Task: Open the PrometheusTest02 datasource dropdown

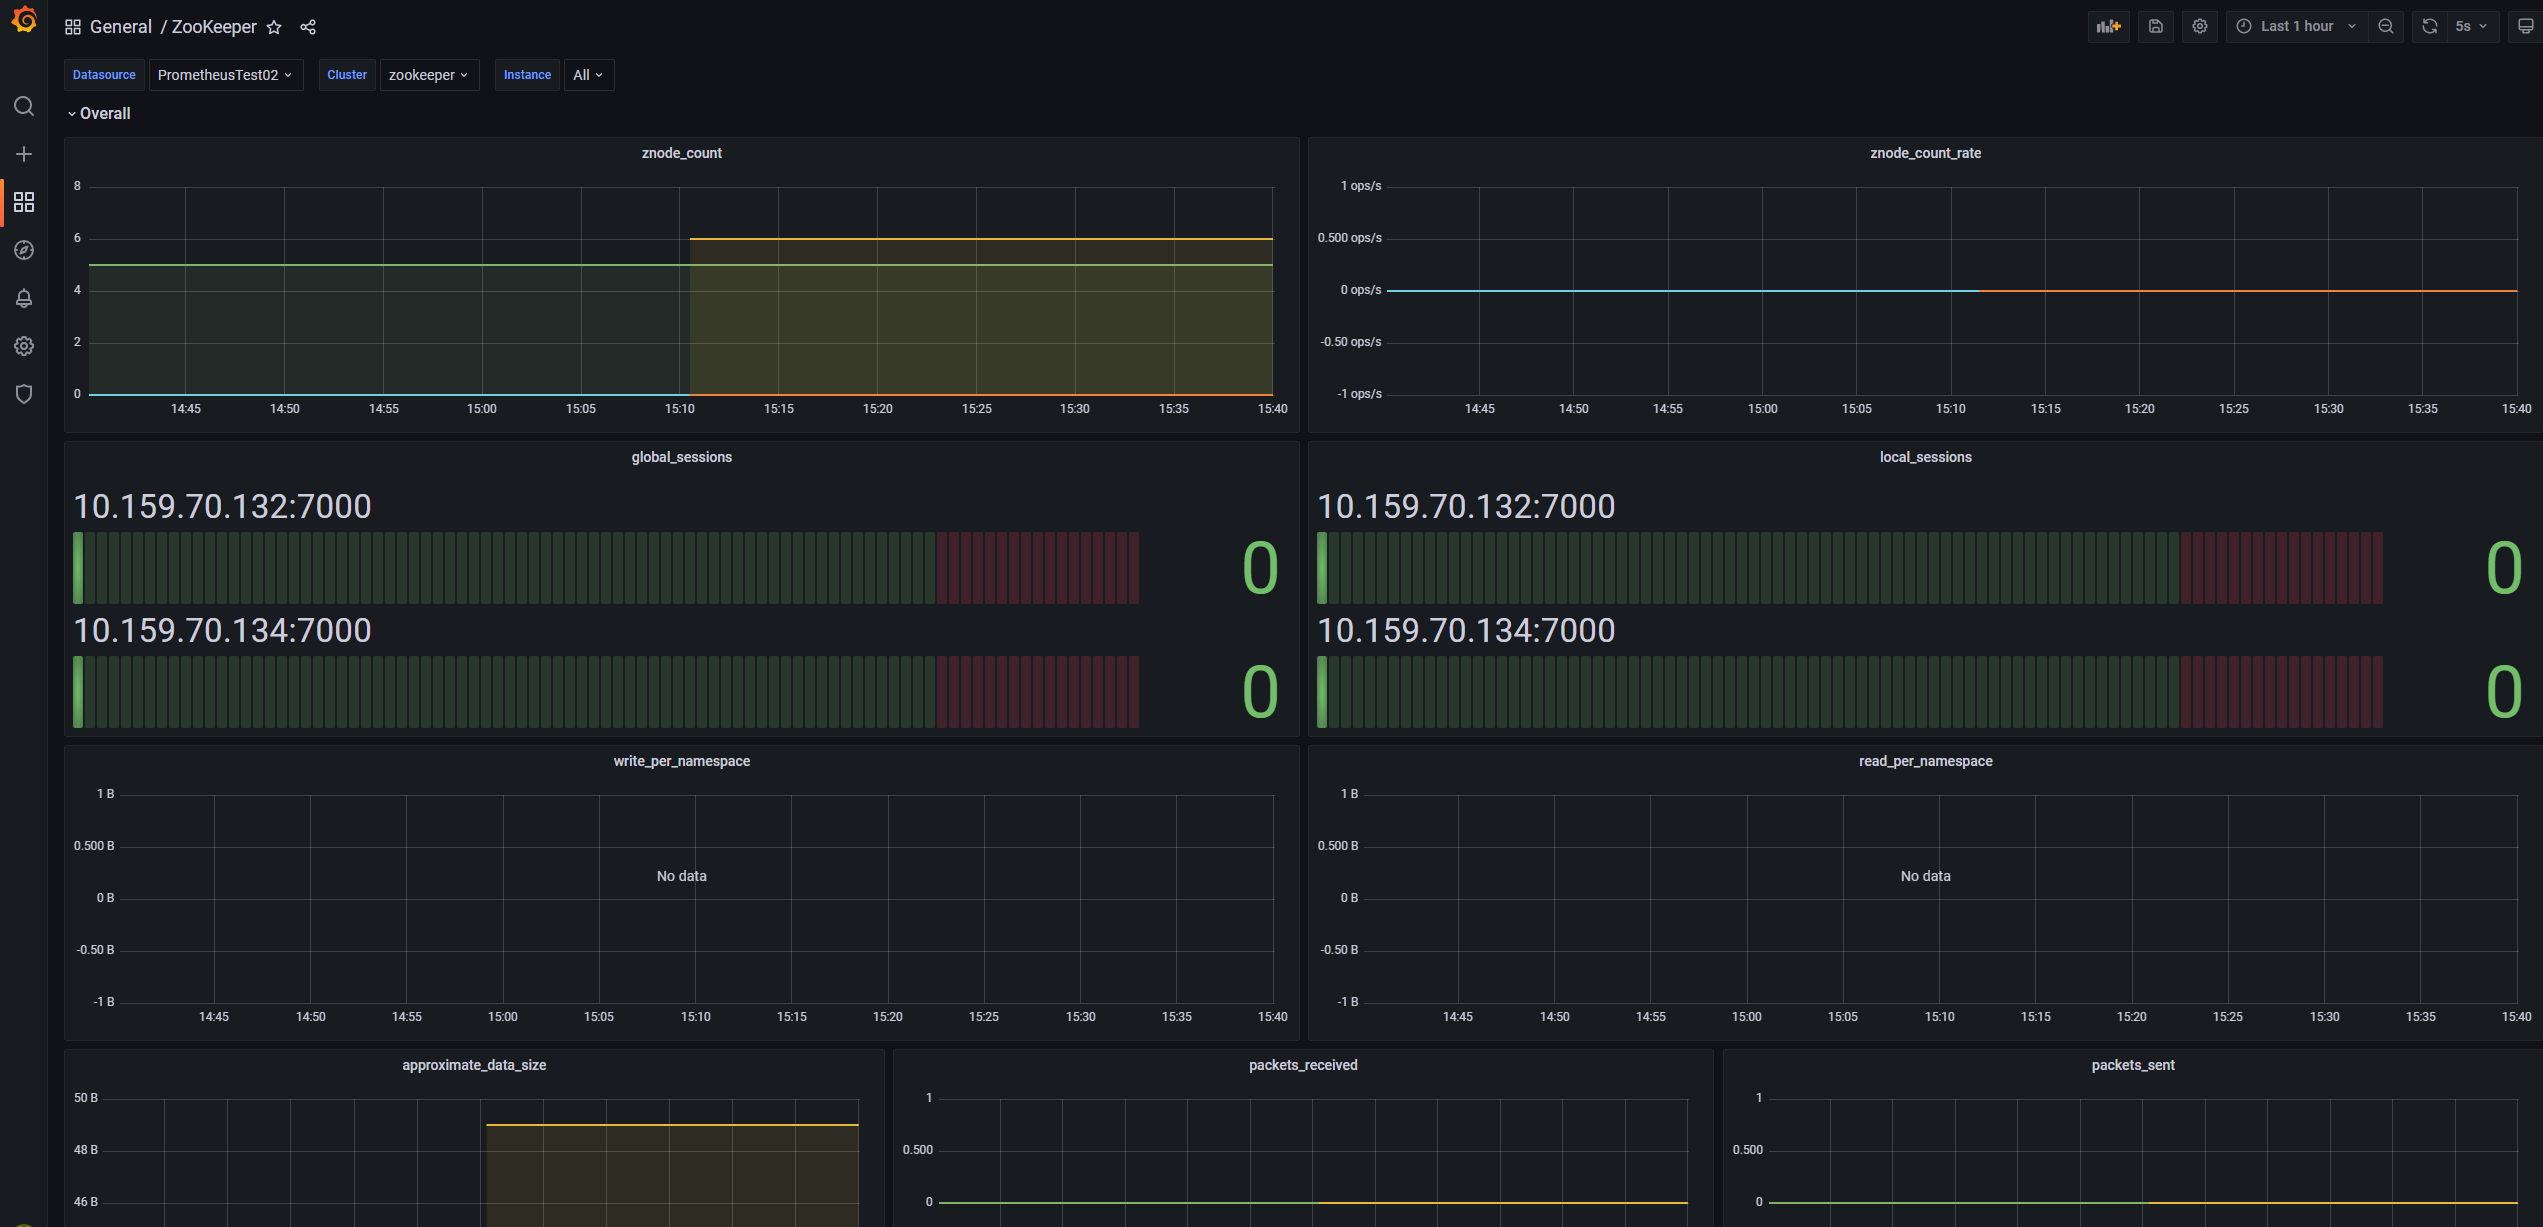Action: [x=225, y=75]
